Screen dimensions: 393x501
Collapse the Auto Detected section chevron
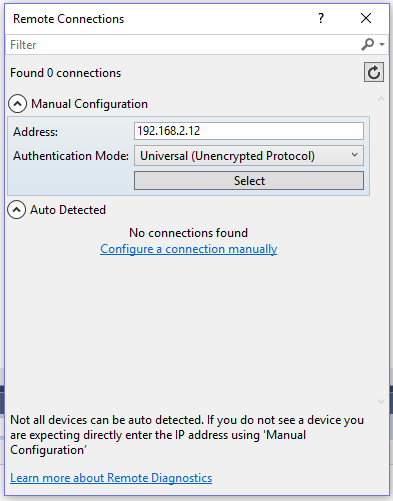pos(17,210)
